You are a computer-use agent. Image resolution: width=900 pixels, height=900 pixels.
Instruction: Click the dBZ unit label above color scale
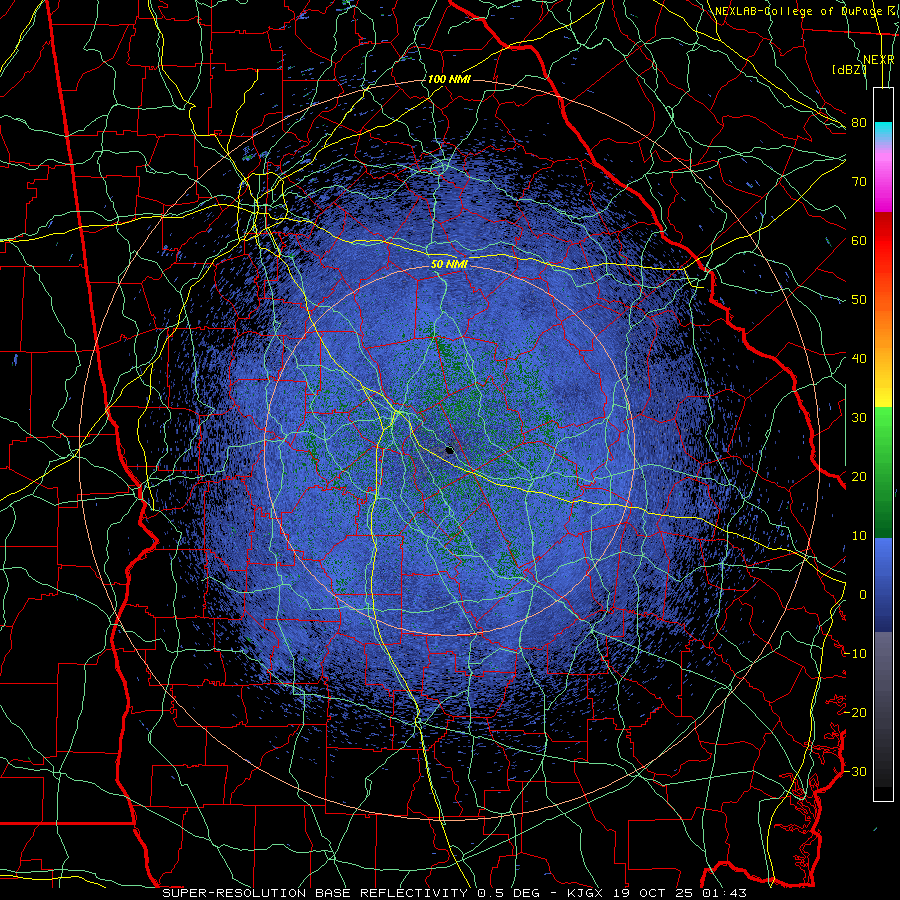tap(849, 70)
